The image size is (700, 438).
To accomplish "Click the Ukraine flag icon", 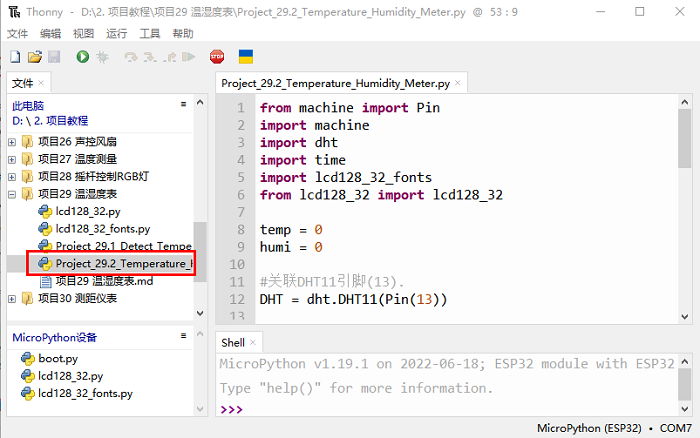I will tap(245, 57).
